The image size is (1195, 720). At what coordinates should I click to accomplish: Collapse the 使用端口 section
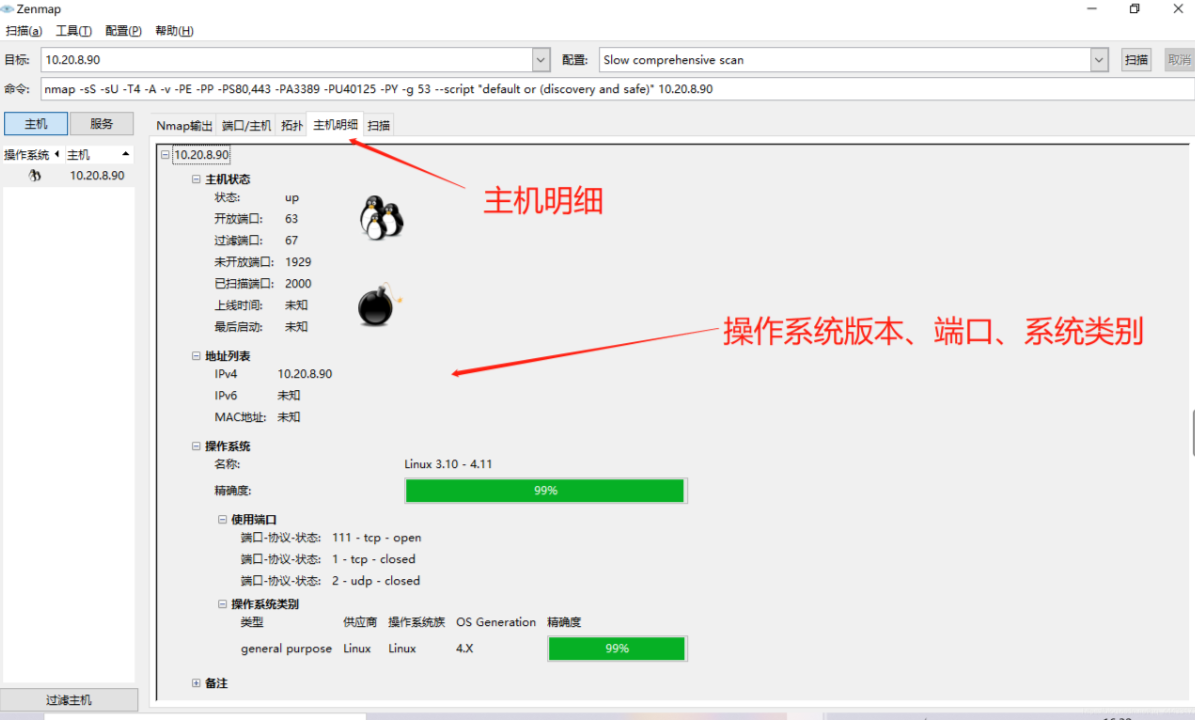tap(223, 519)
